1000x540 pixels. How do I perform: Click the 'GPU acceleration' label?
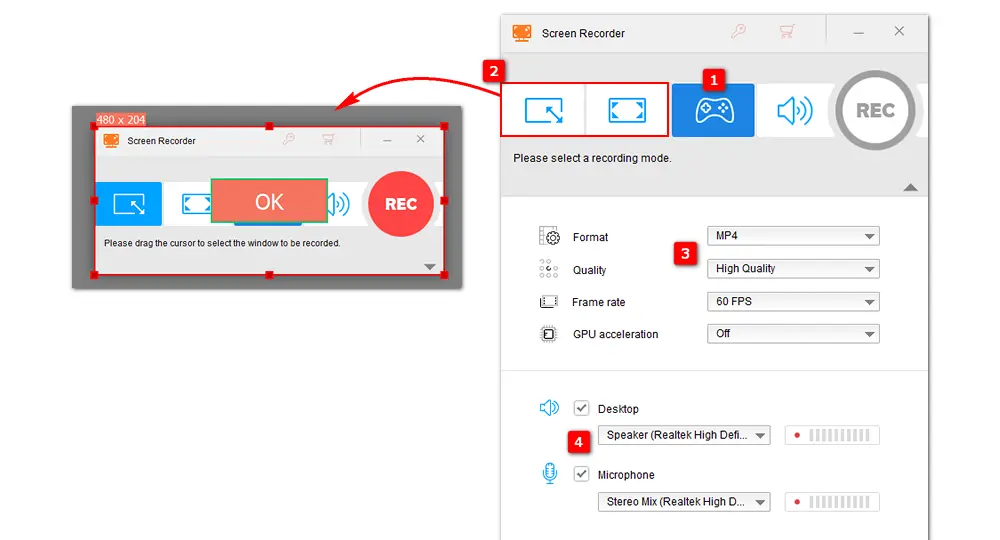pyautogui.click(x=615, y=334)
